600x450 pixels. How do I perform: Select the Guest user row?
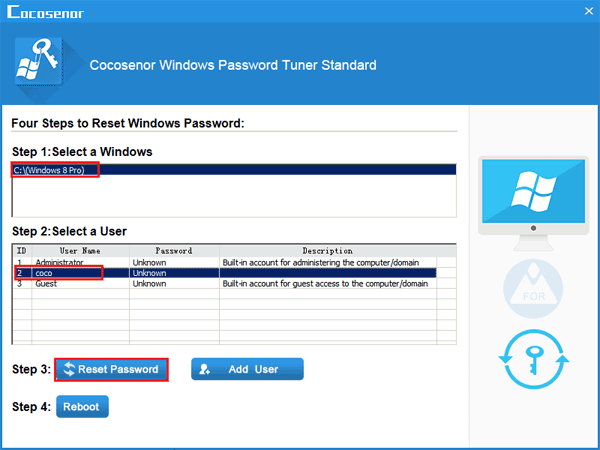(225, 284)
